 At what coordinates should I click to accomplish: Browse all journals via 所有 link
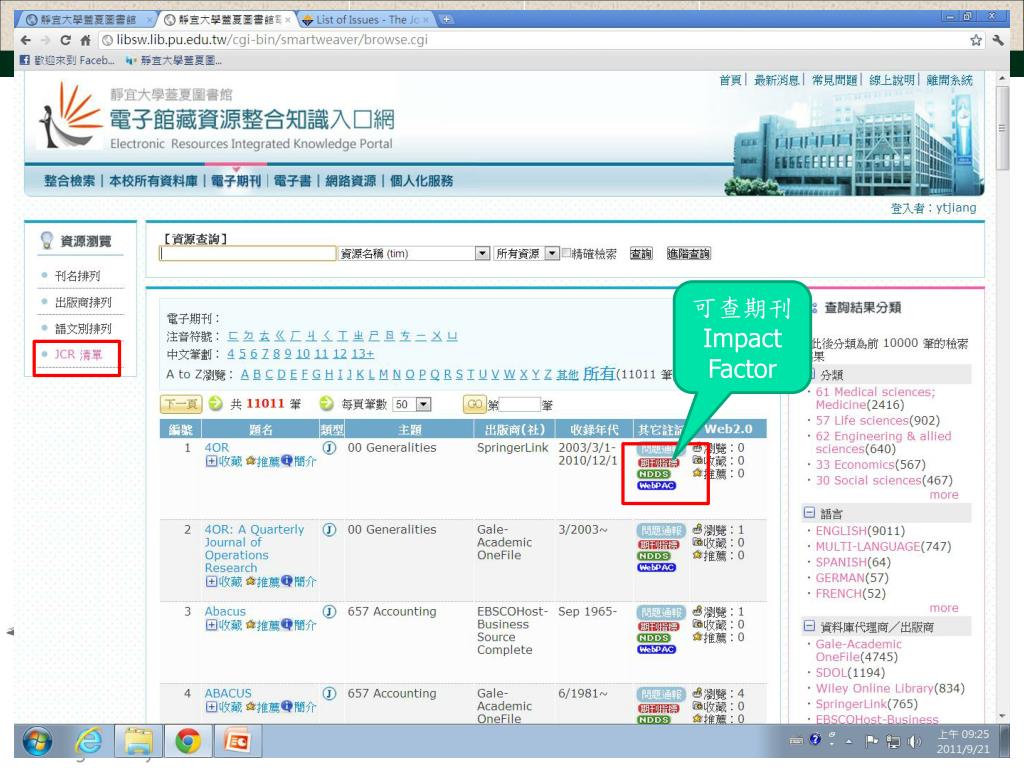pos(599,373)
